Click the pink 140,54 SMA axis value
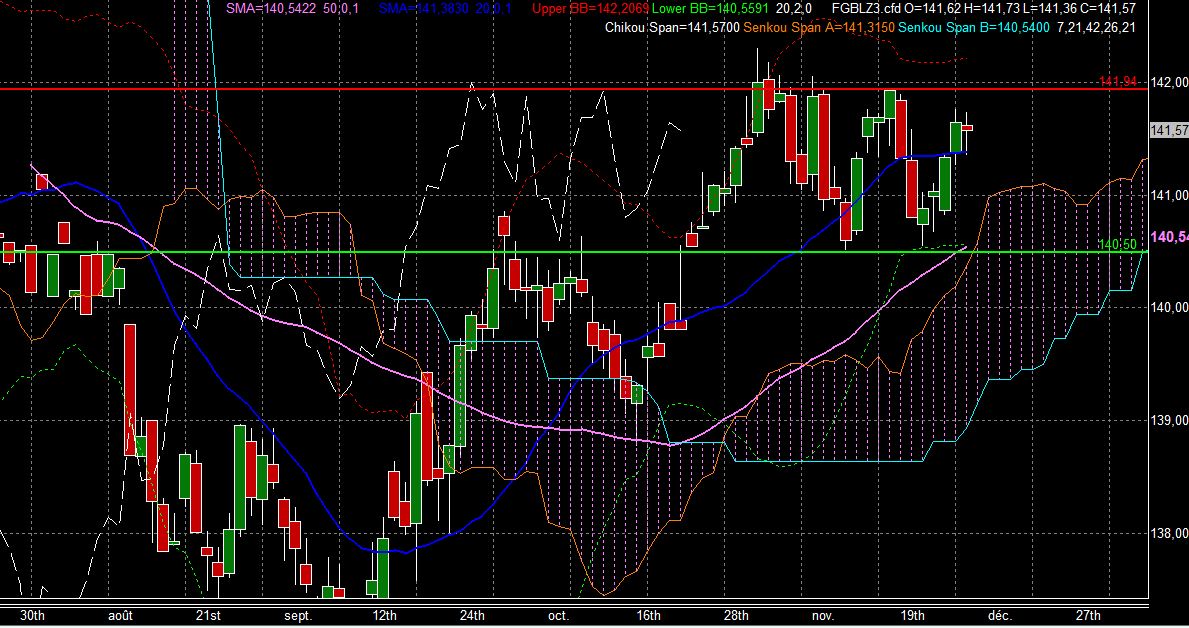 coord(1169,237)
